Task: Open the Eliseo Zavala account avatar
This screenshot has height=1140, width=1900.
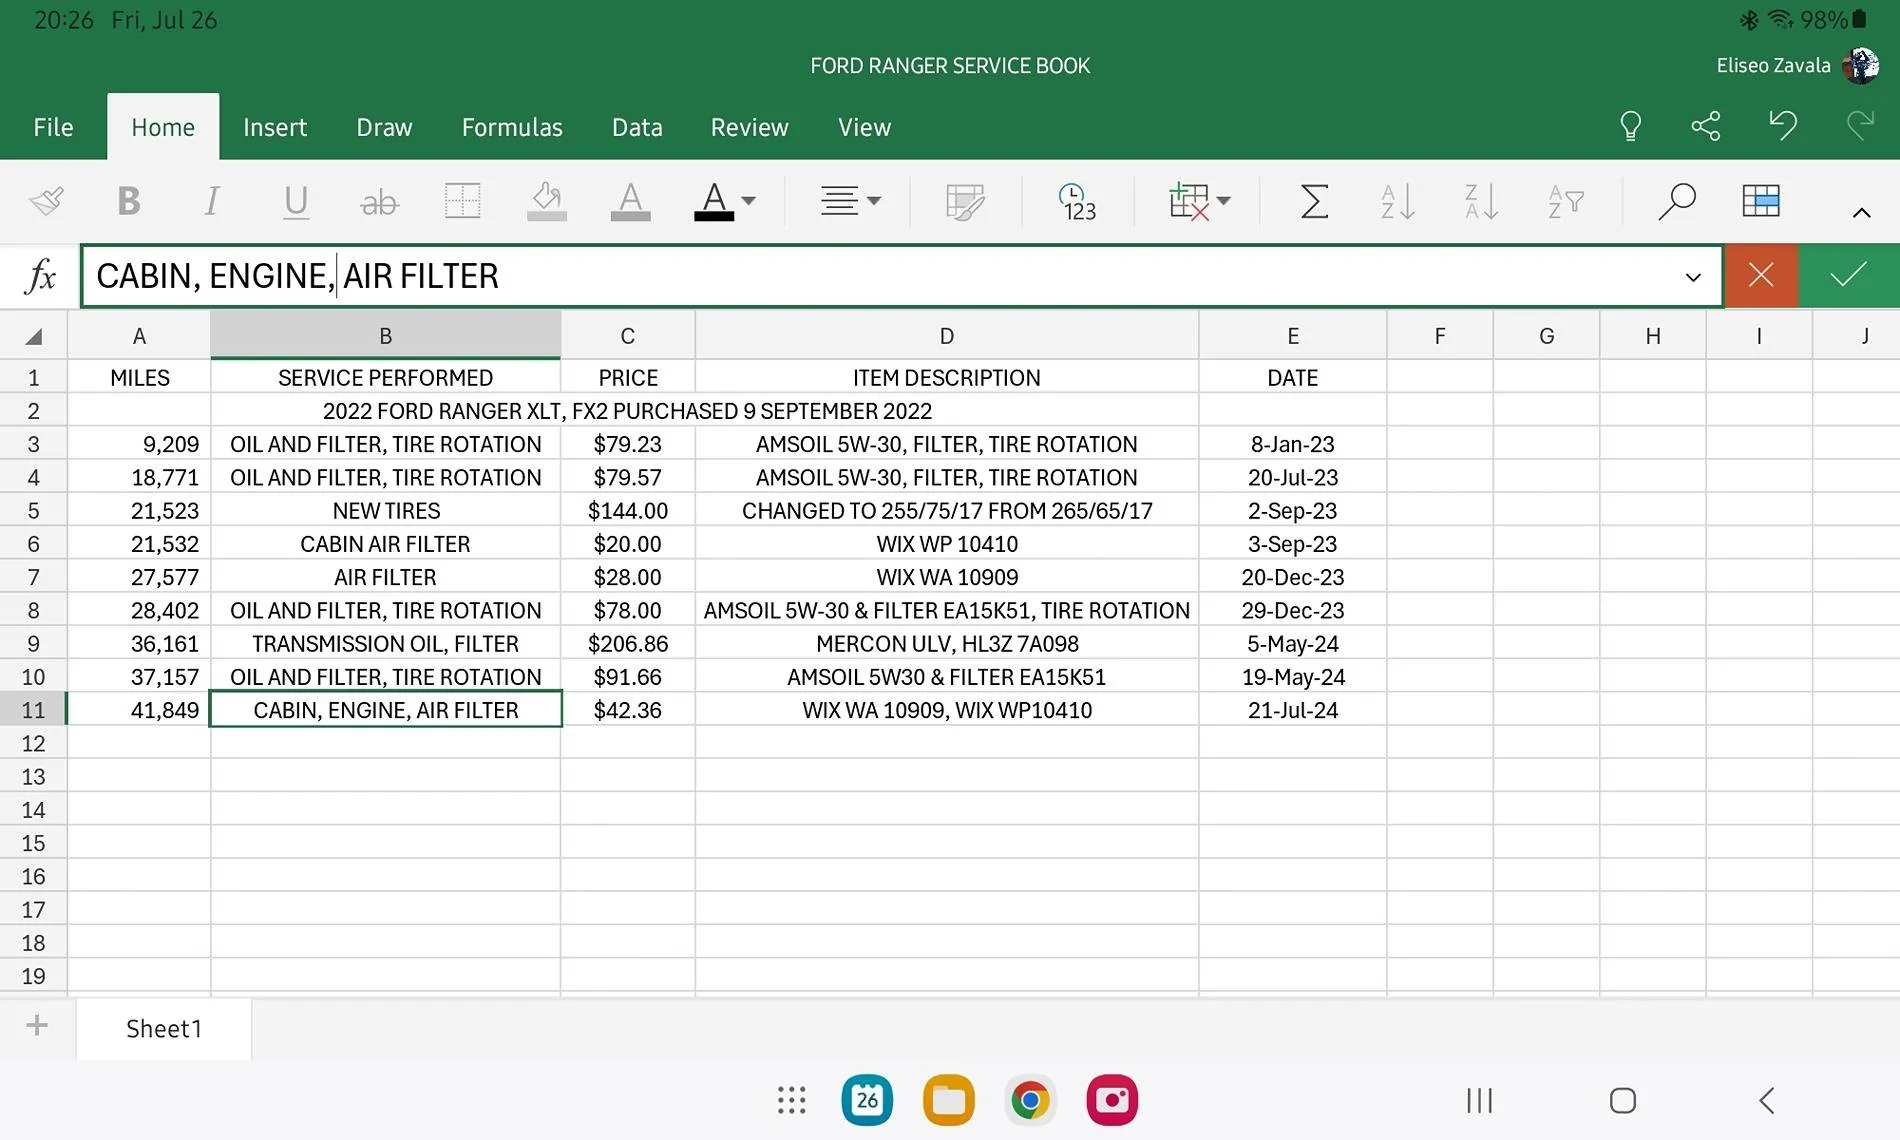Action: click(x=1860, y=66)
